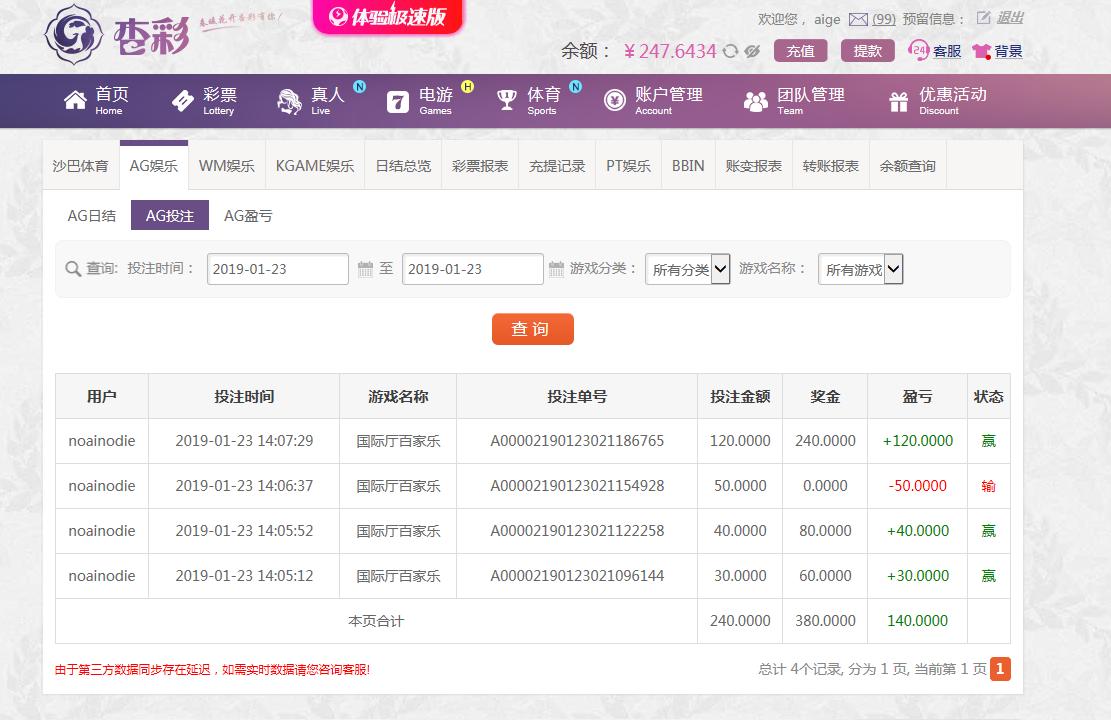Open 账户管理 Account menu
This screenshot has width=1111, height=720.
click(653, 101)
